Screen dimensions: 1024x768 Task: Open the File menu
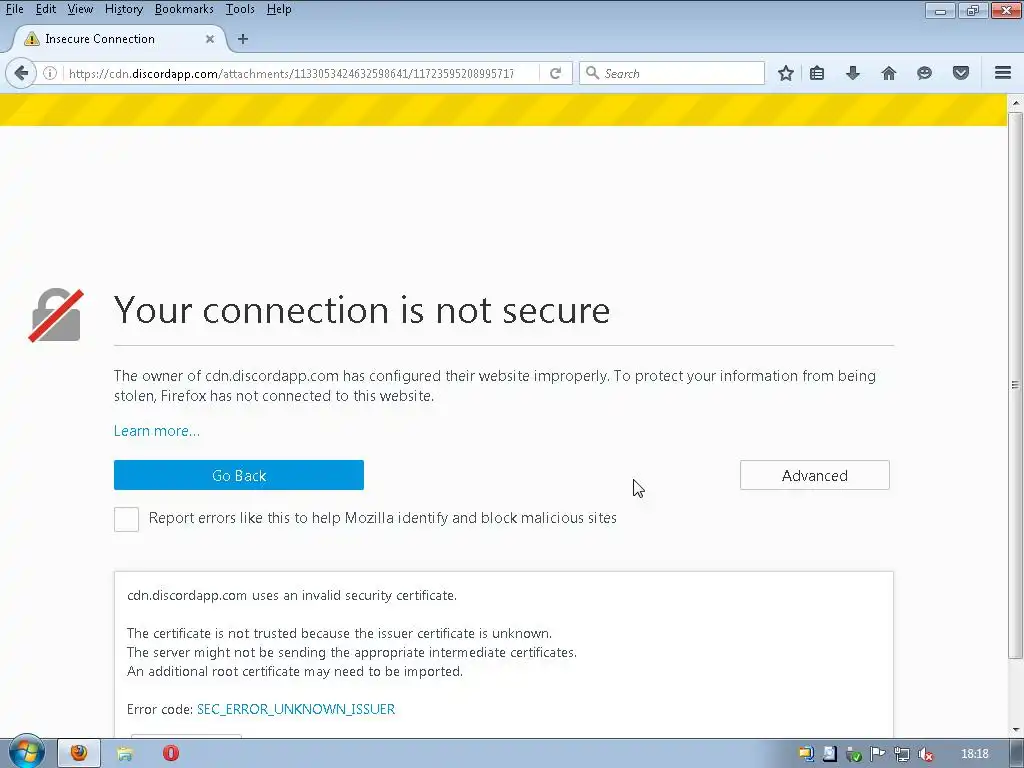point(14,9)
